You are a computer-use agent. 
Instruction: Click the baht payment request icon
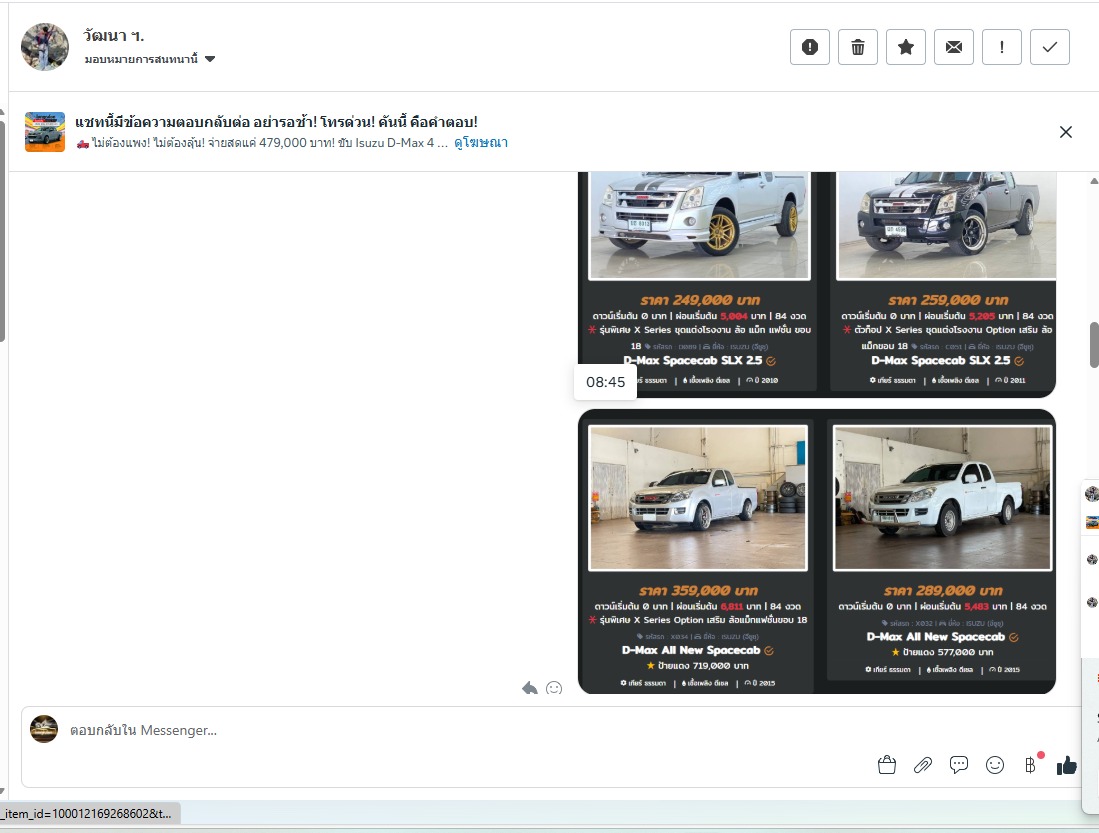(1030, 765)
